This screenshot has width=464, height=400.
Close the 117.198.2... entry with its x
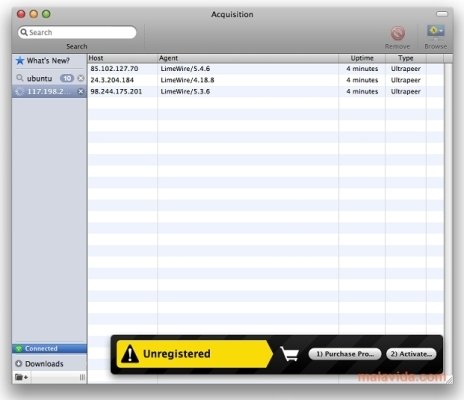(x=81, y=91)
